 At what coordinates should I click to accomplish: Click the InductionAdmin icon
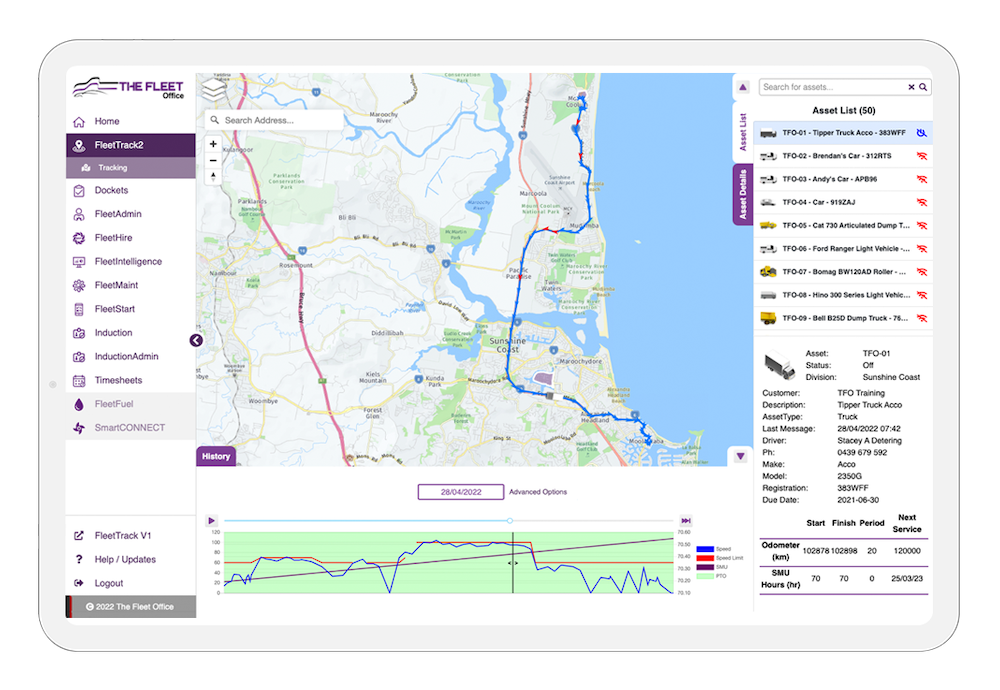pos(79,356)
